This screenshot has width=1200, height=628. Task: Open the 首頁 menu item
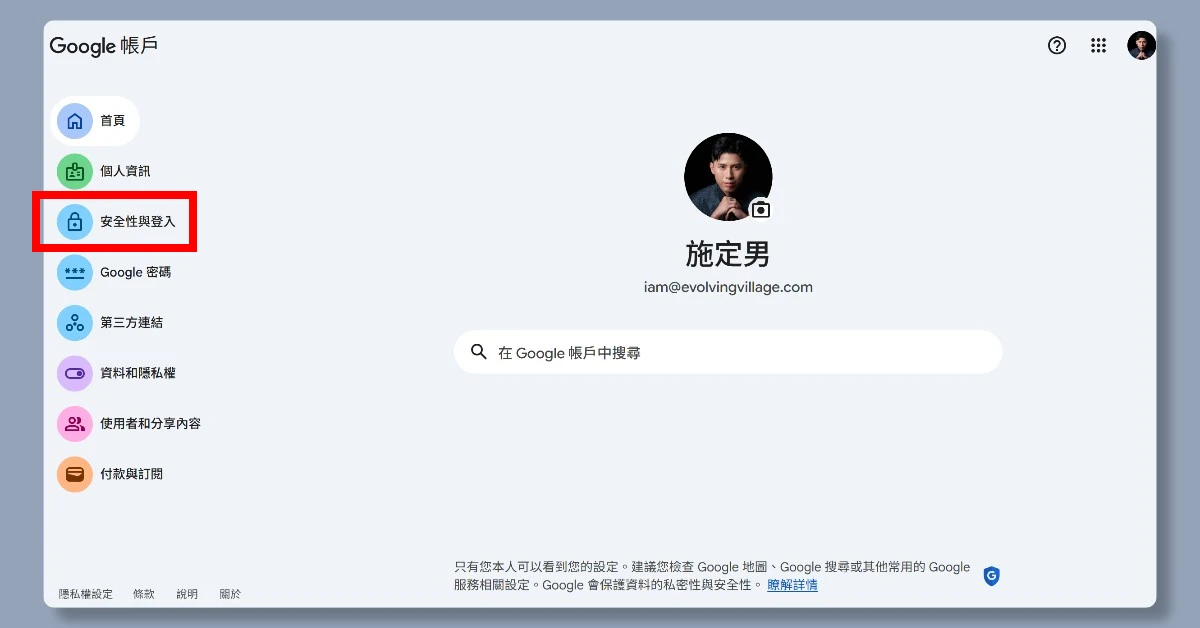point(95,121)
